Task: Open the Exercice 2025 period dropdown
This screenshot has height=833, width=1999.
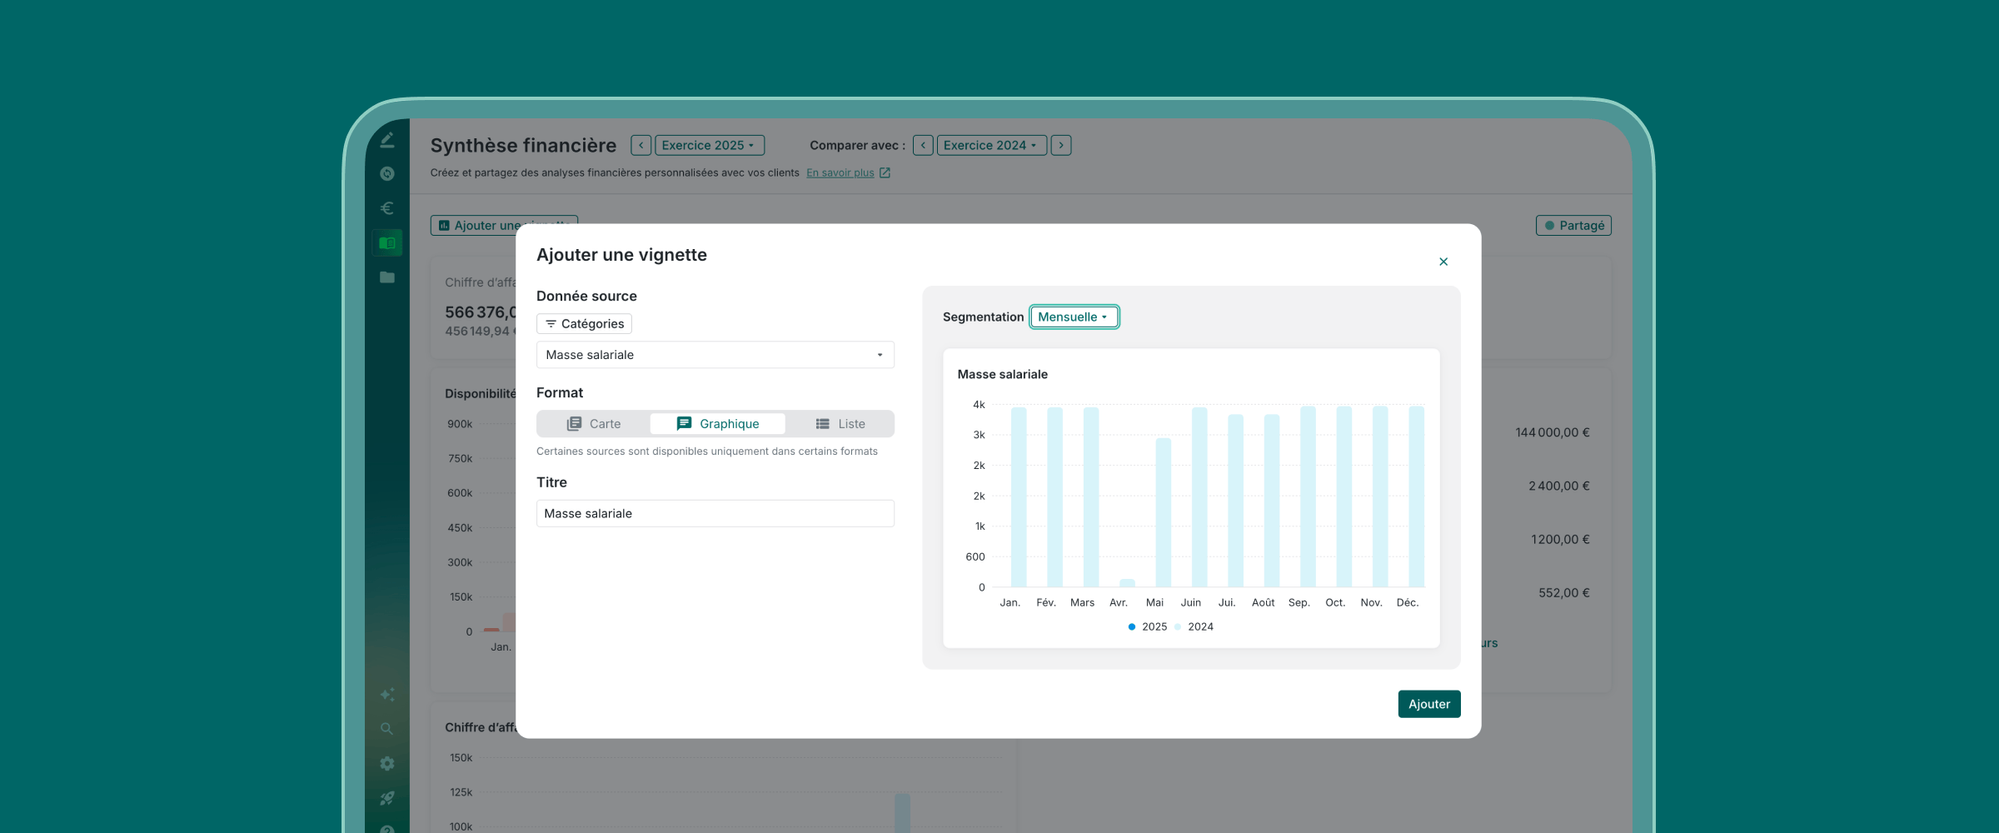Action: pos(709,145)
